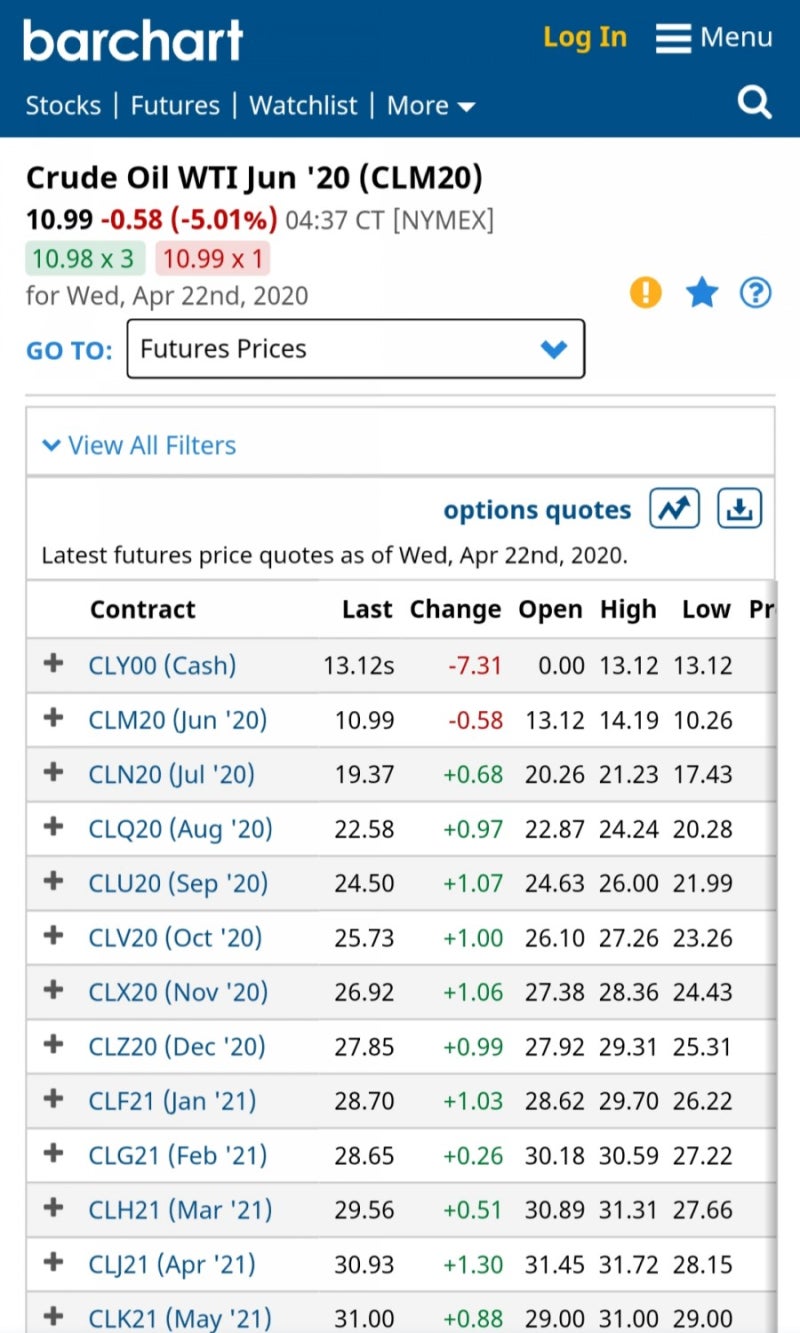Viewport: 800px width, 1333px height.
Task: Add CLM20 to watchlist with star icon
Action: click(702, 293)
